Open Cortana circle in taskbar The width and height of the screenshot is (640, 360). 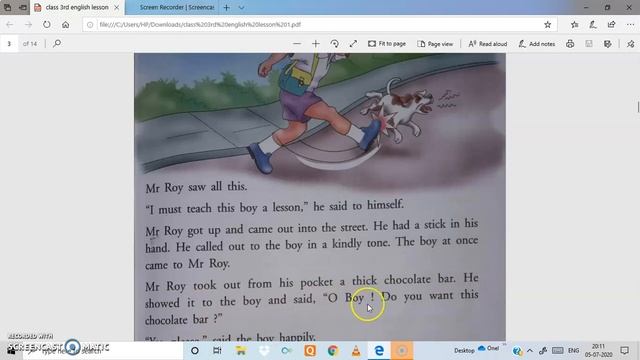coord(195,351)
